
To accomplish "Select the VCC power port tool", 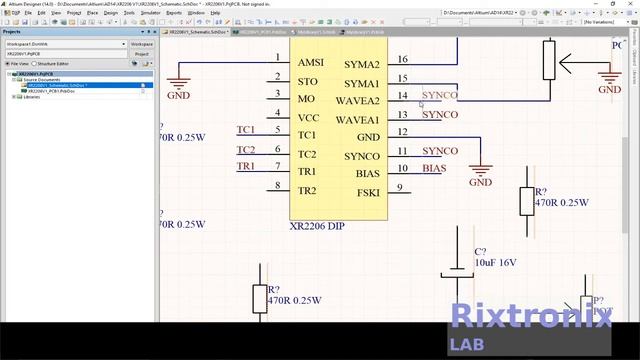I will (x=303, y=22).
